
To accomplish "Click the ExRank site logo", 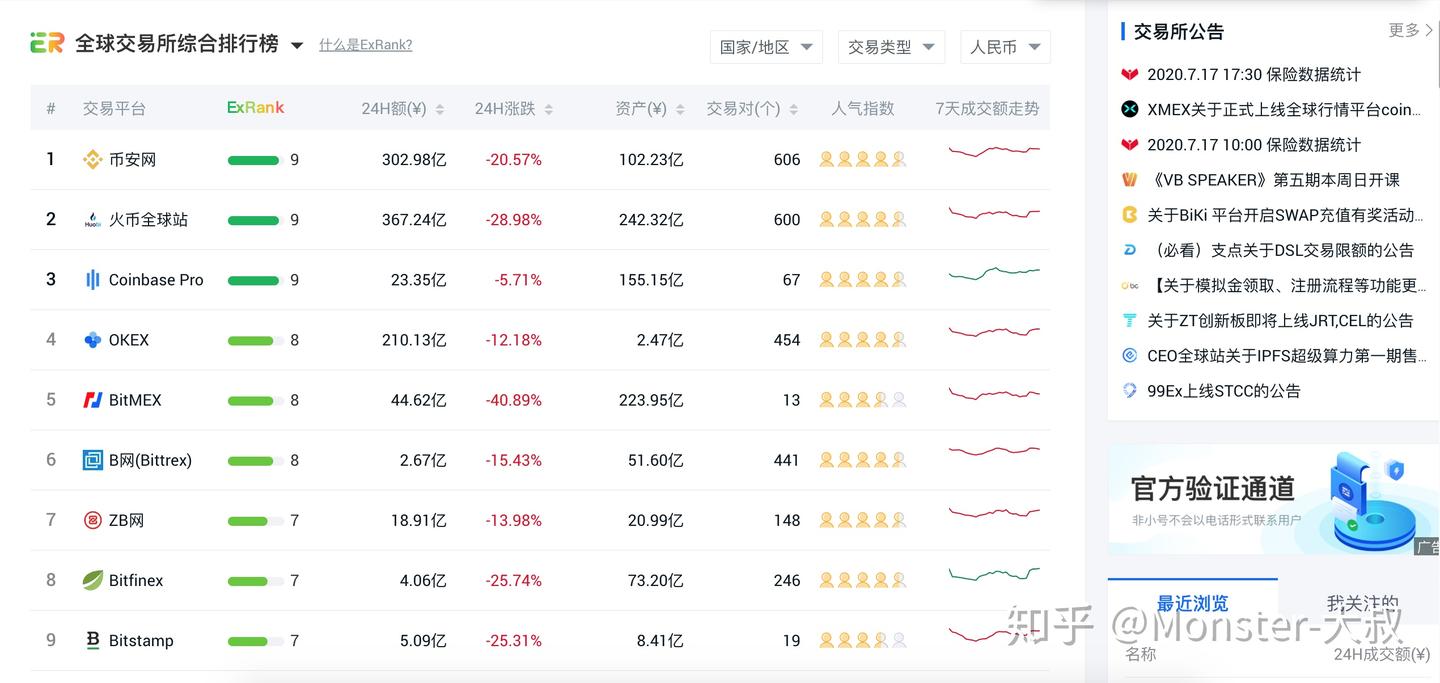I will tap(46, 43).
